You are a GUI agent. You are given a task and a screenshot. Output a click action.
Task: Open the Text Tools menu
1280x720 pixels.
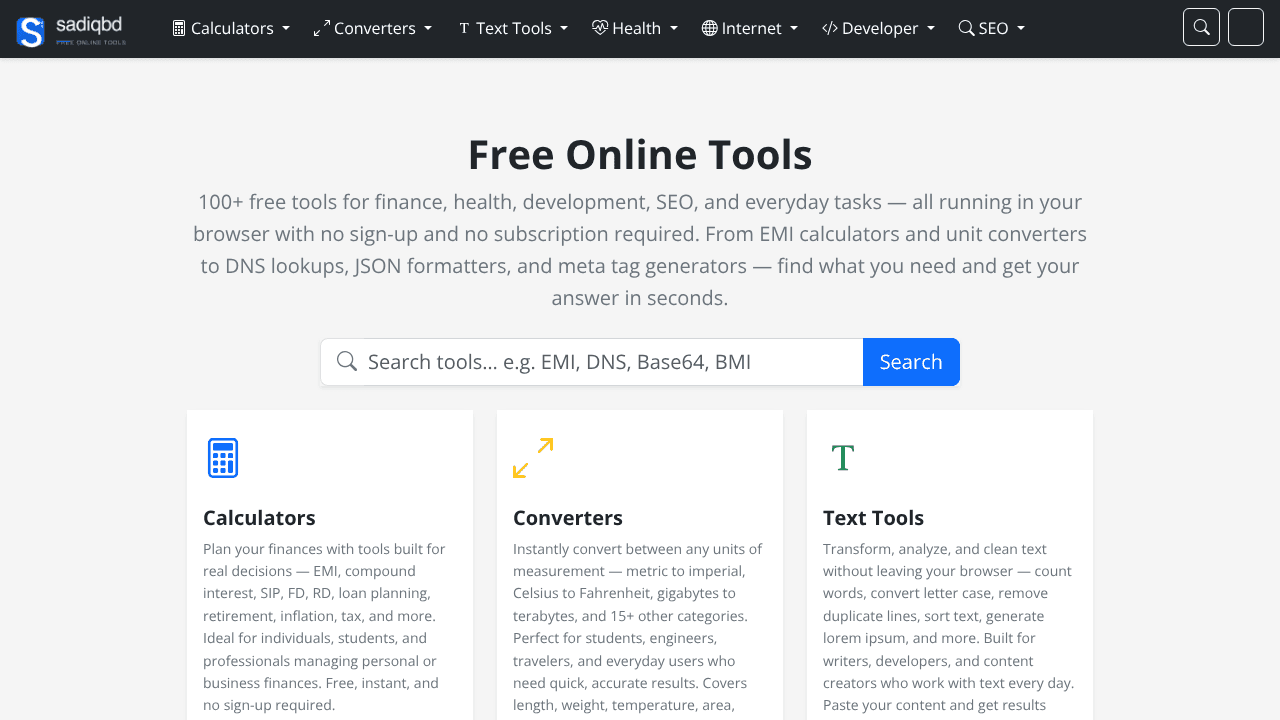513,28
